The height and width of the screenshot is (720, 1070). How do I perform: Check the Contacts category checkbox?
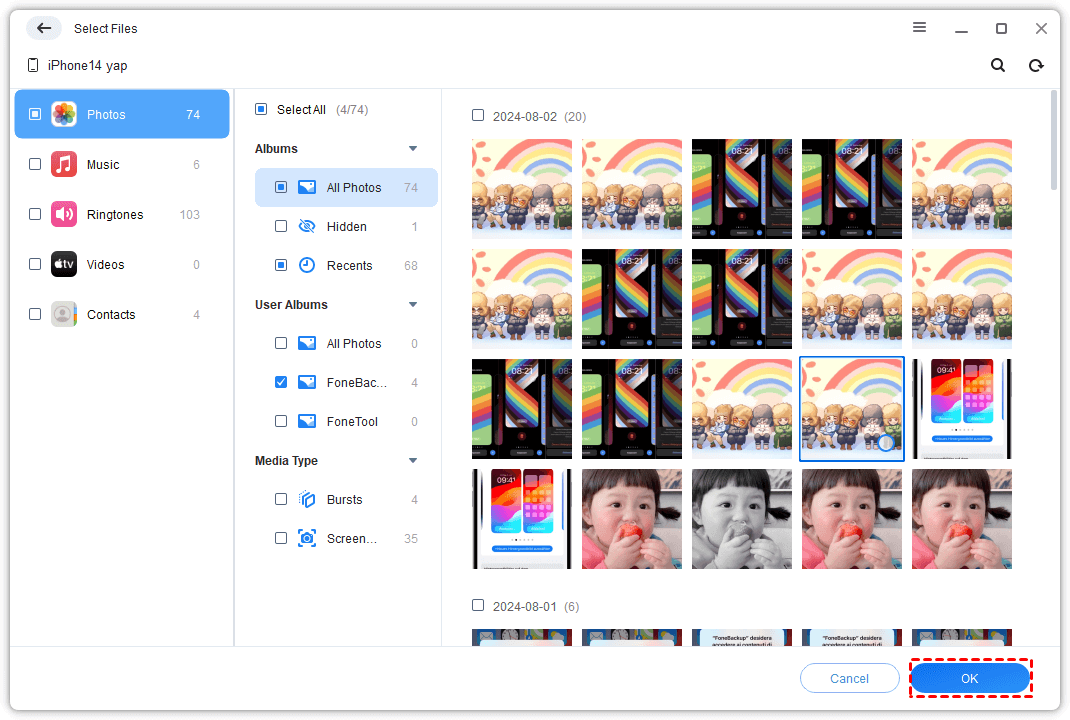[35, 314]
